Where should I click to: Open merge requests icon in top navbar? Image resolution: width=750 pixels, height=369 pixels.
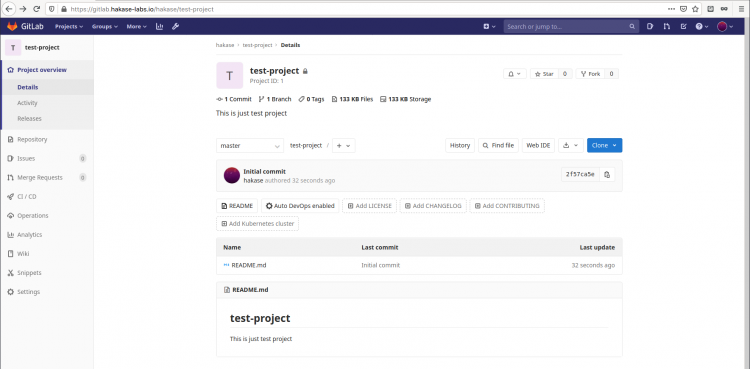tap(666, 26)
